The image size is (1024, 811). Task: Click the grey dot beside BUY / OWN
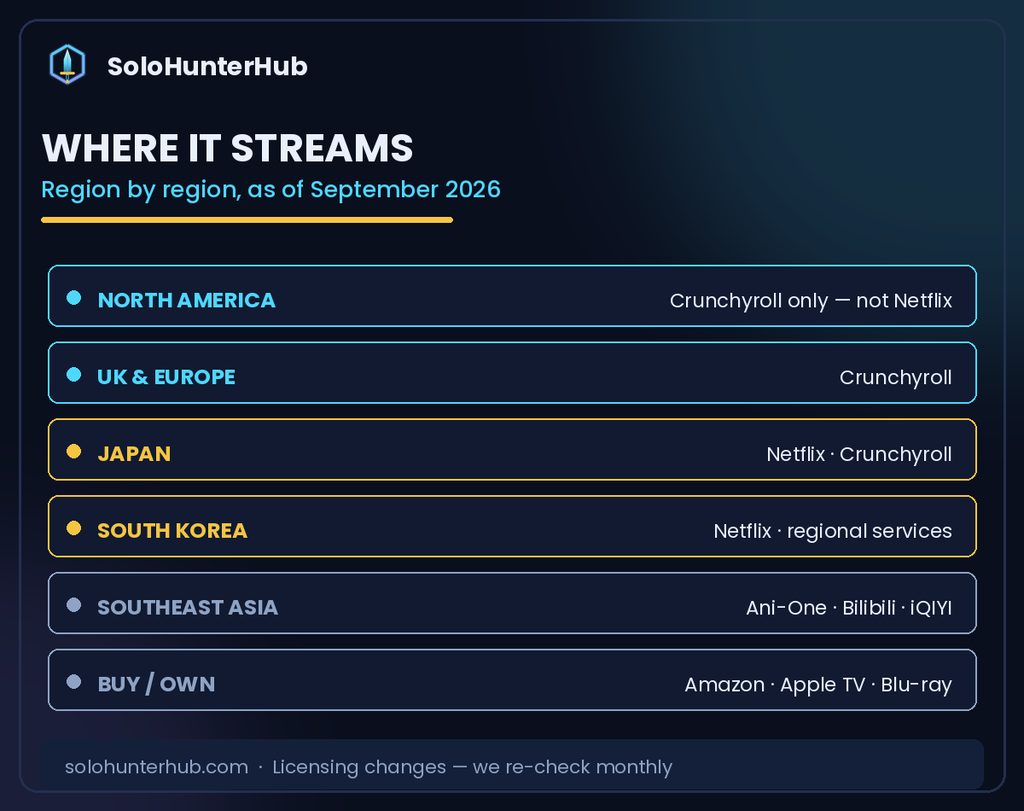(x=74, y=682)
